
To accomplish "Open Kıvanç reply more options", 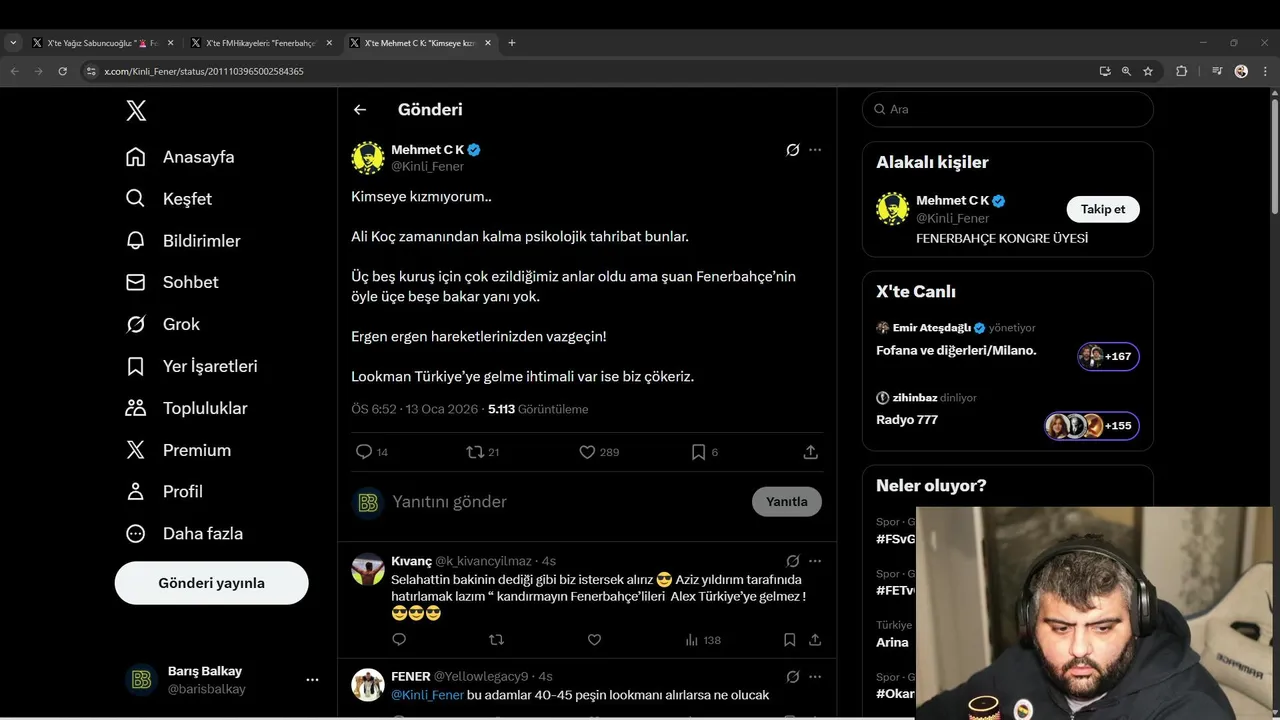I will coord(815,561).
